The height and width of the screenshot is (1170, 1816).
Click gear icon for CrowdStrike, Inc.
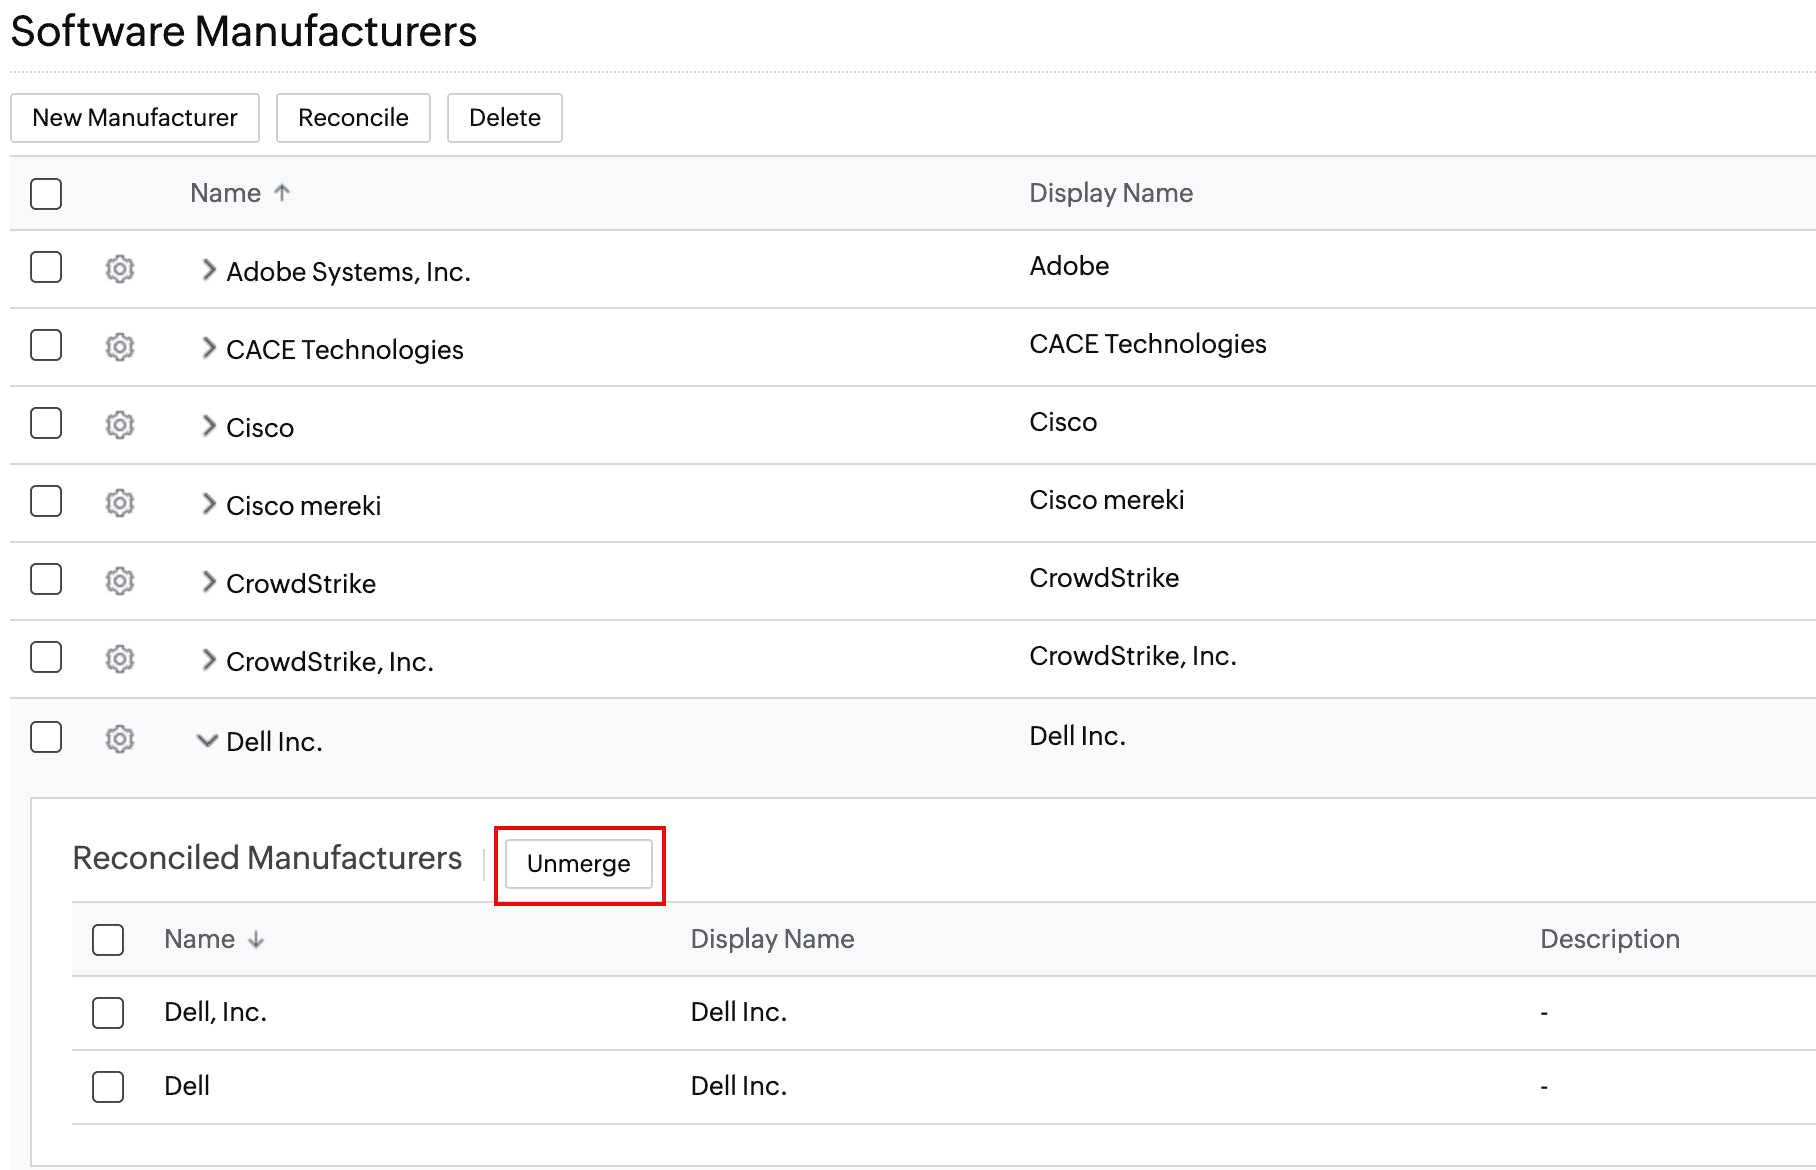point(120,659)
